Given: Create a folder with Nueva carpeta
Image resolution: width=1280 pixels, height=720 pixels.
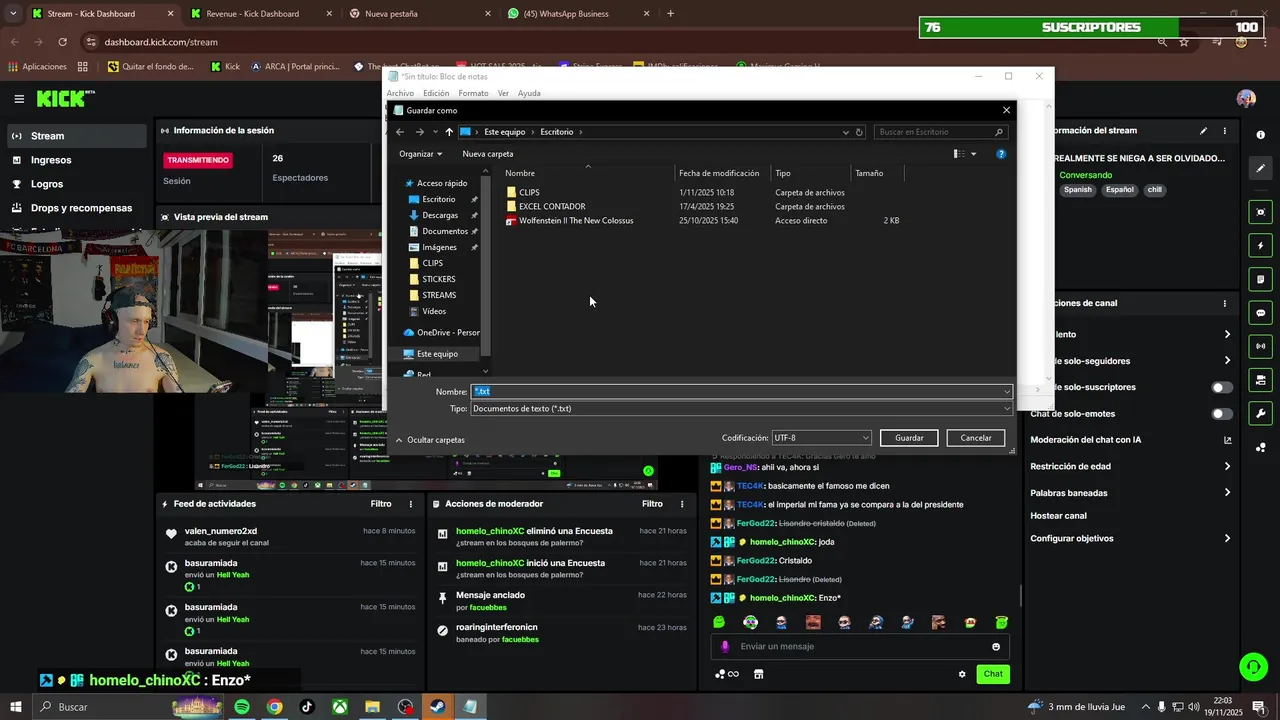Looking at the screenshot, I should tap(488, 154).
